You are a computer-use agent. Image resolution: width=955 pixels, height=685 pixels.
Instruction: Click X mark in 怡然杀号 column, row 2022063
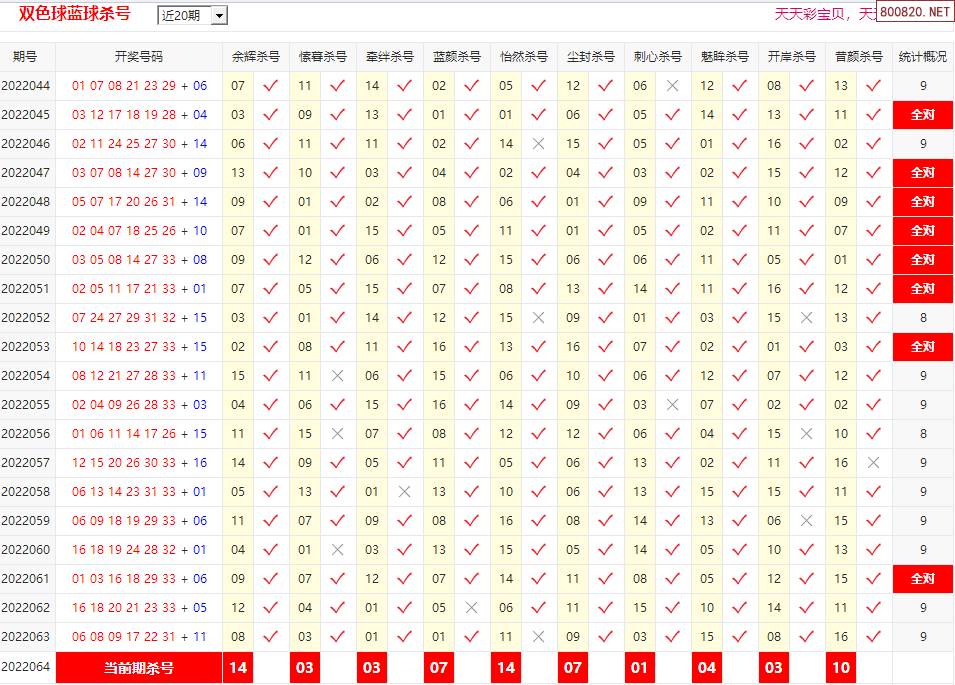tap(538, 637)
